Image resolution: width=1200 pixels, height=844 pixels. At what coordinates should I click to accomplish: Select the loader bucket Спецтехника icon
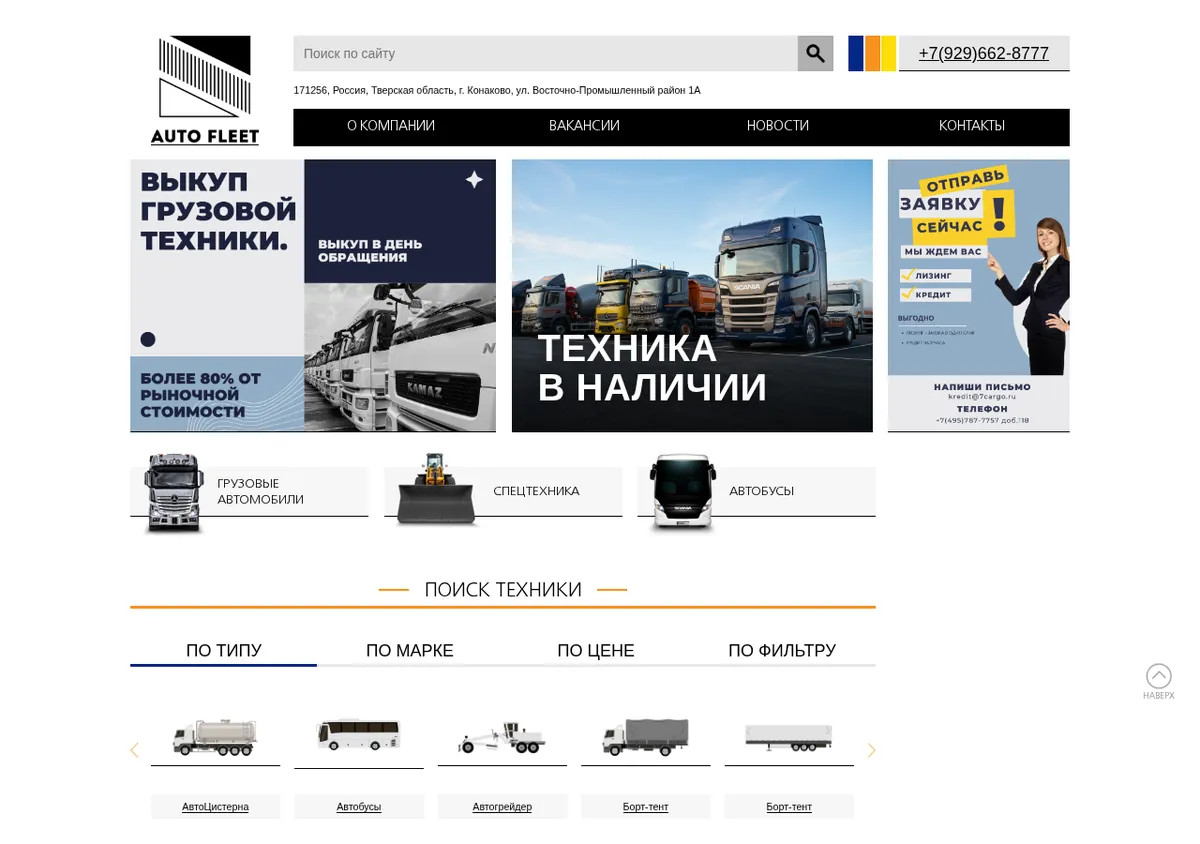435,490
